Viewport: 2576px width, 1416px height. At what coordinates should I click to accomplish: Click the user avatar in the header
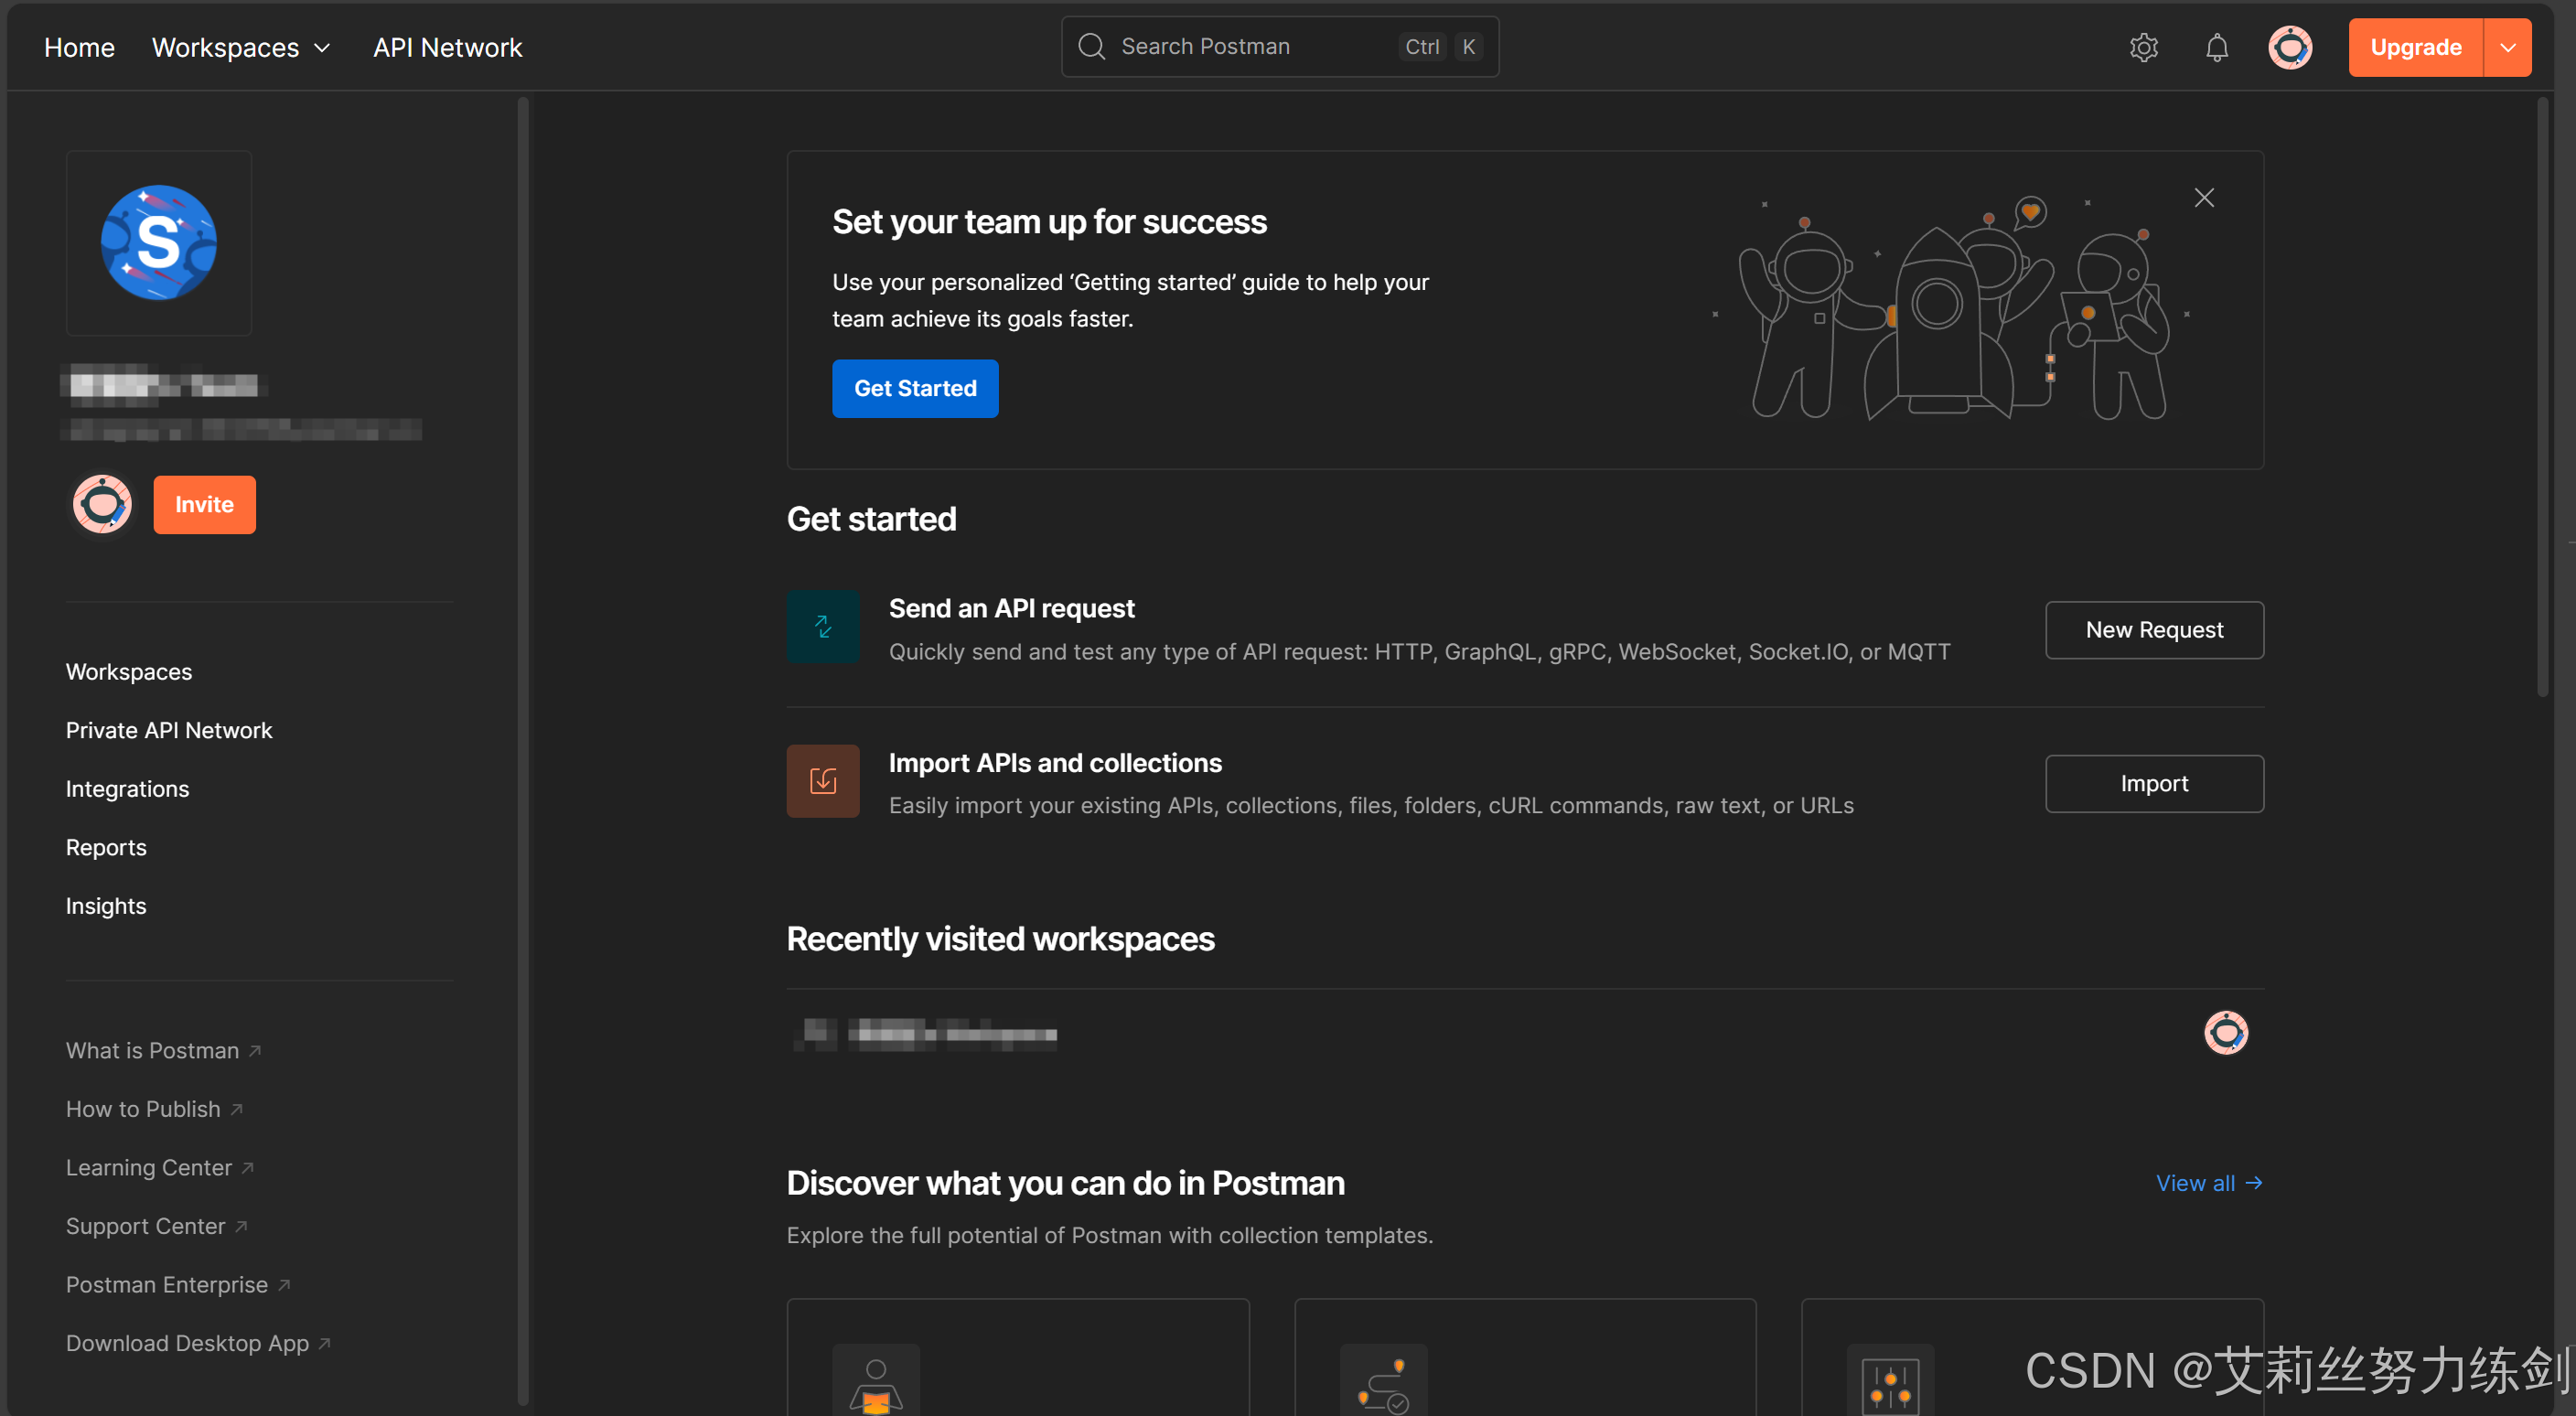point(2289,47)
